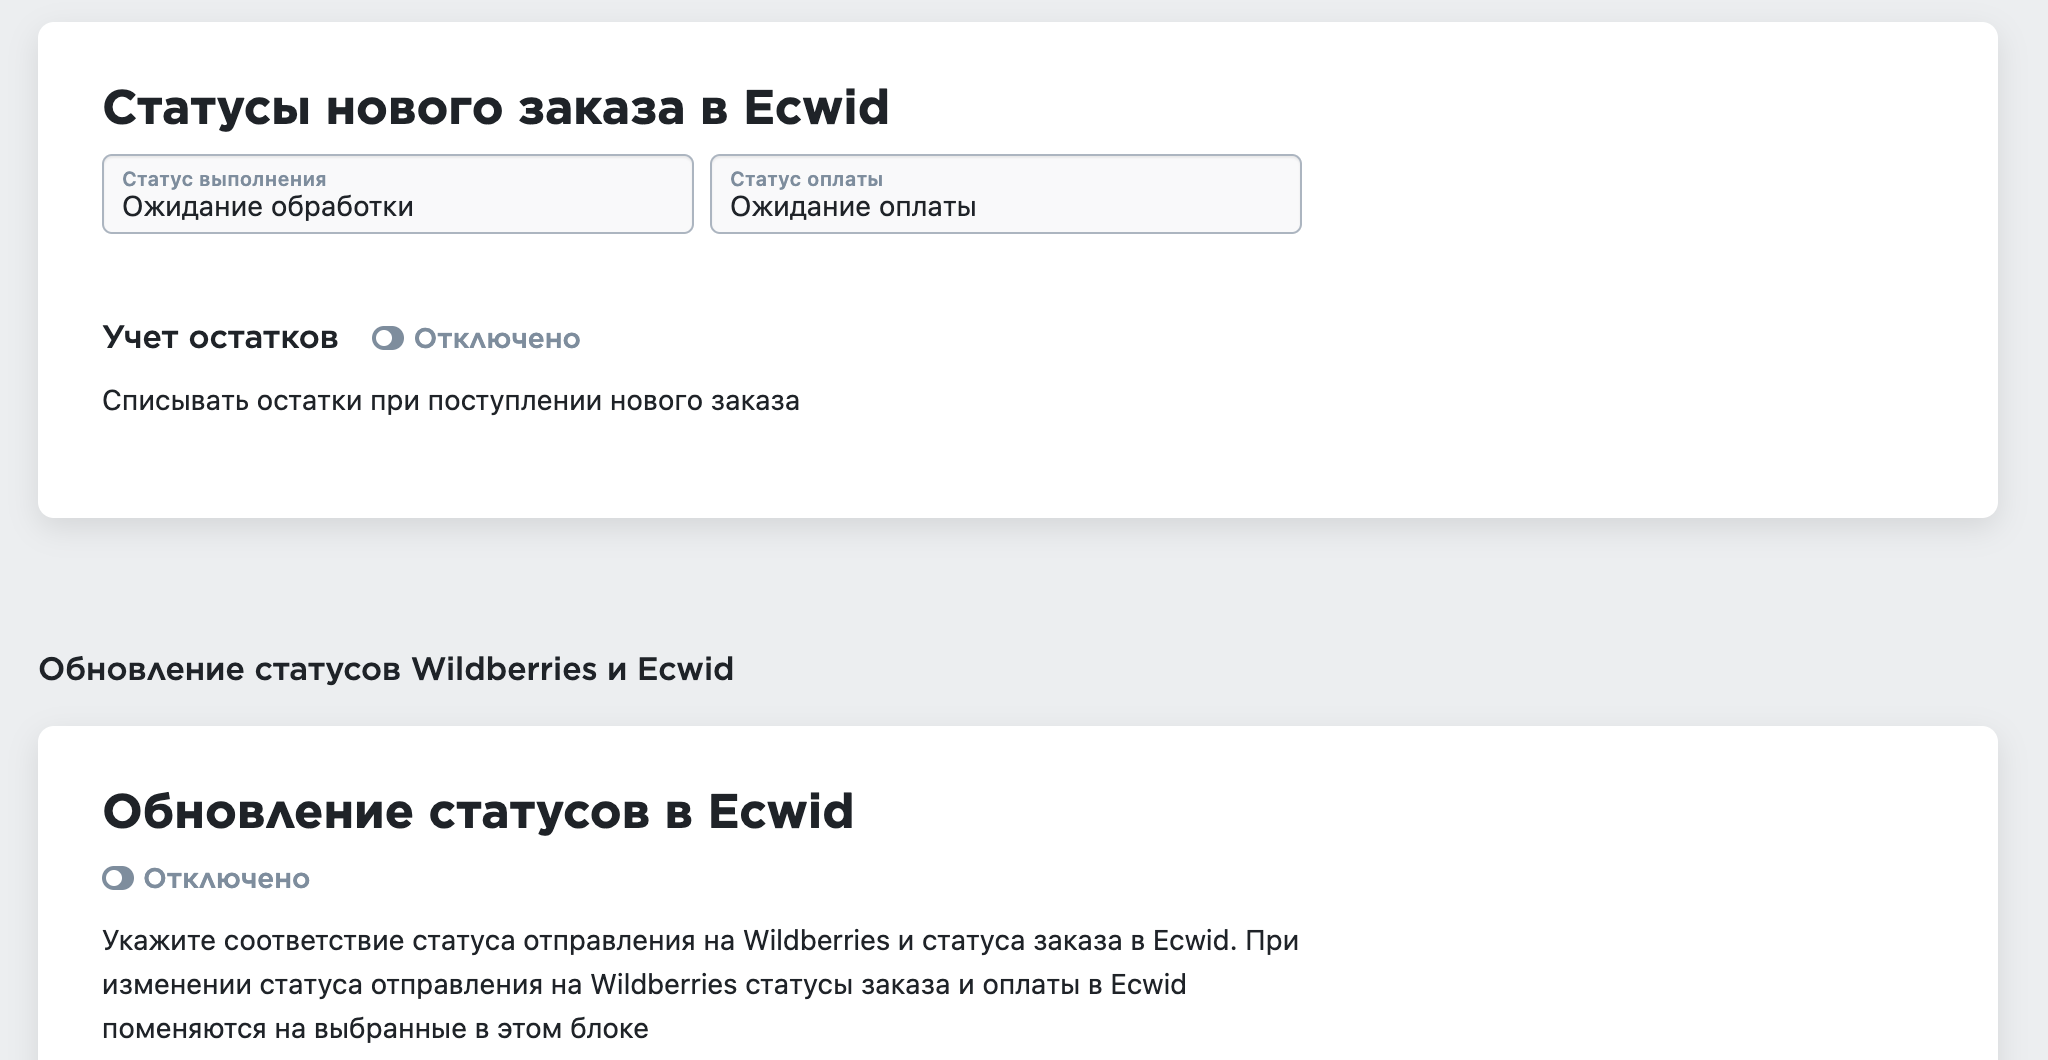Viewport: 2048px width, 1060px height.
Task: Click text Списывать остатки при поступлении нового заказа
Action: pos(451,401)
